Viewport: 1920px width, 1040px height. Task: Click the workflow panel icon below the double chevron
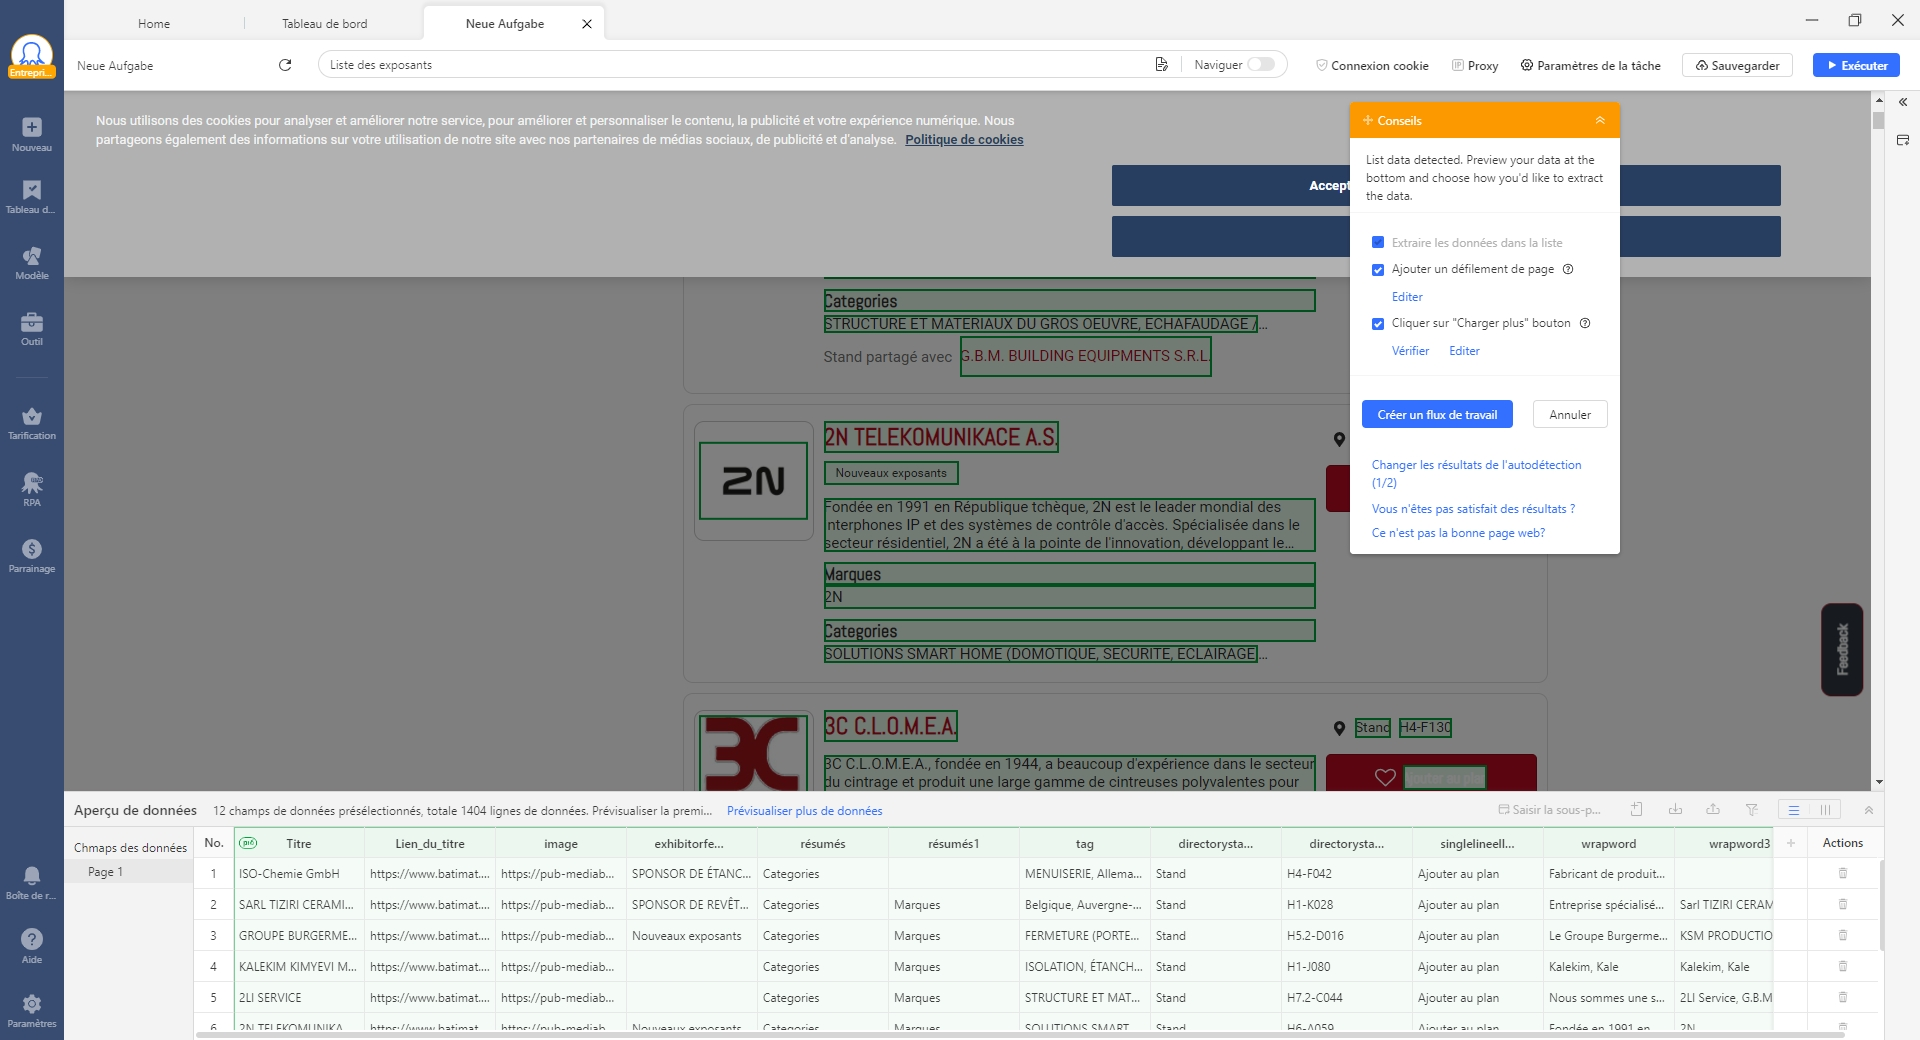click(x=1903, y=140)
